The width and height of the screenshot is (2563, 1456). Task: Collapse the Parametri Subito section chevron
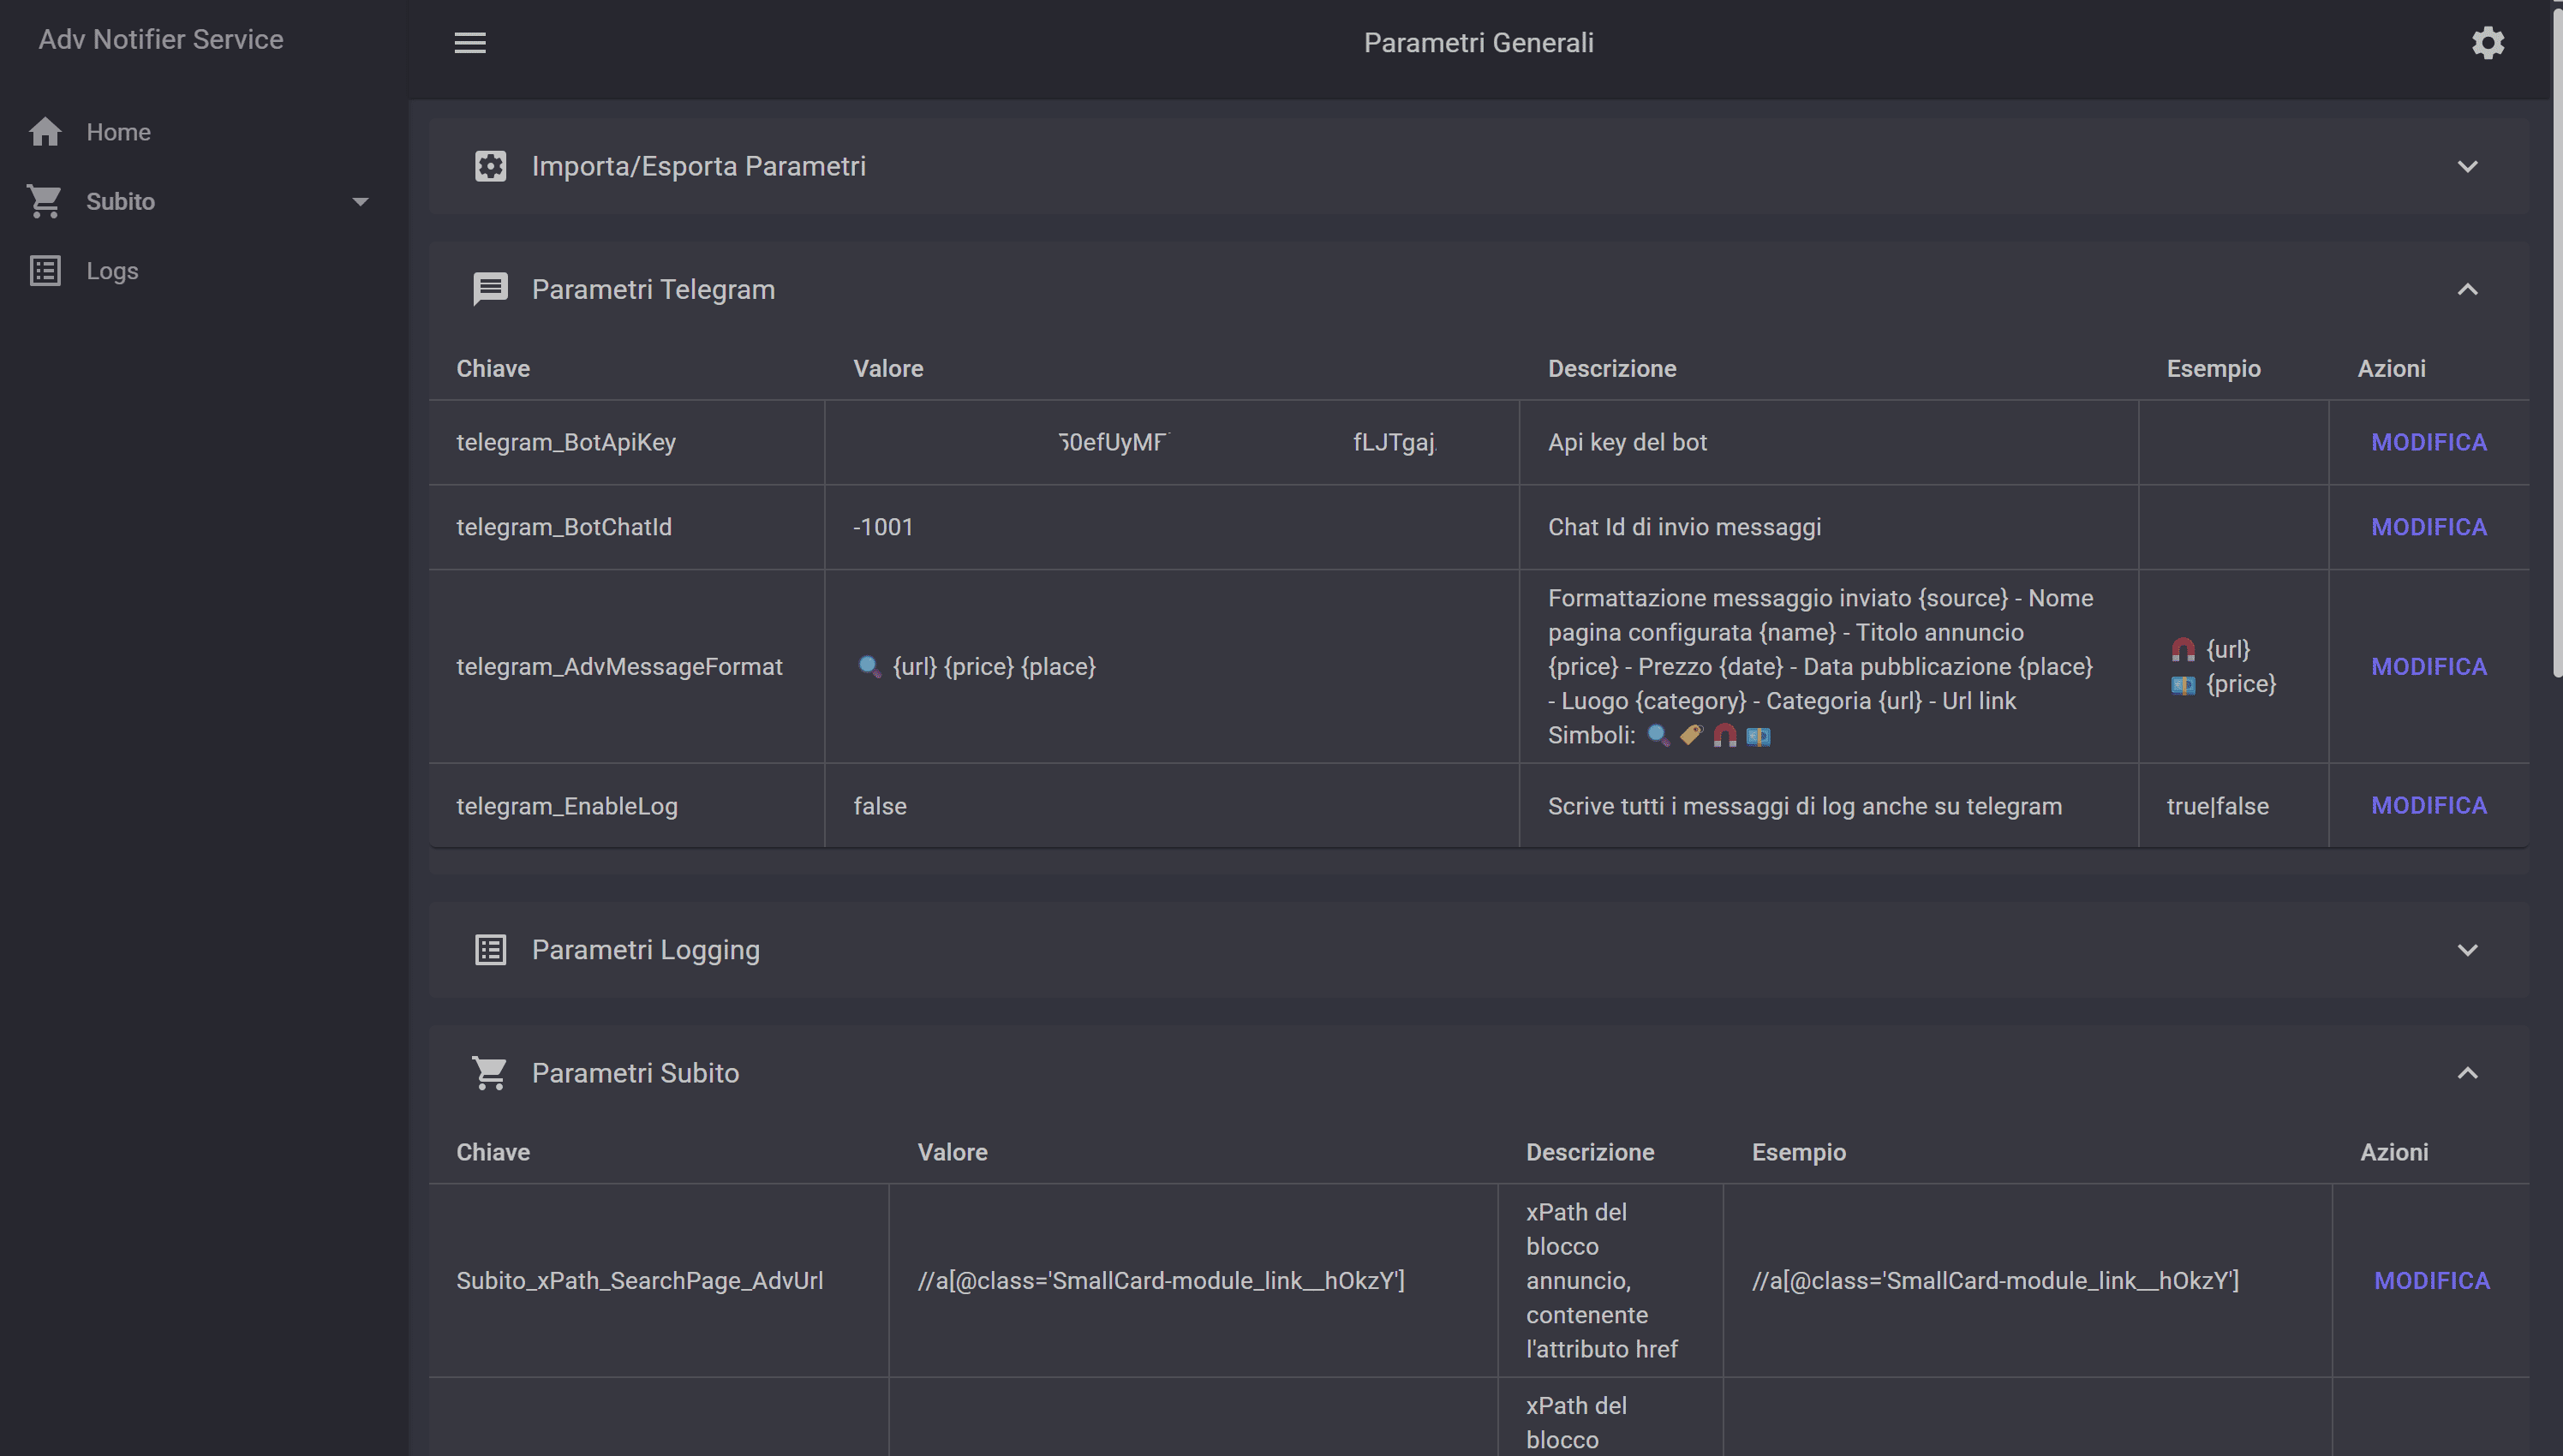(x=2467, y=1073)
